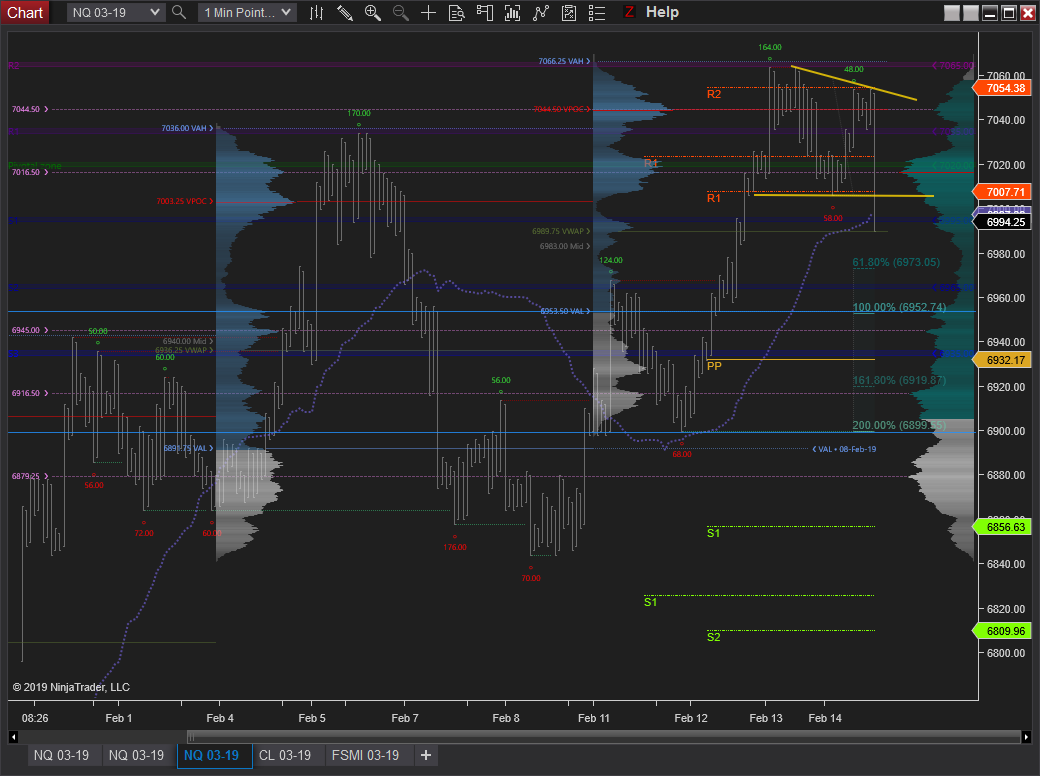This screenshot has width=1040, height=776.
Task: Click the 7044.50 level label at left
Action: tap(30, 109)
